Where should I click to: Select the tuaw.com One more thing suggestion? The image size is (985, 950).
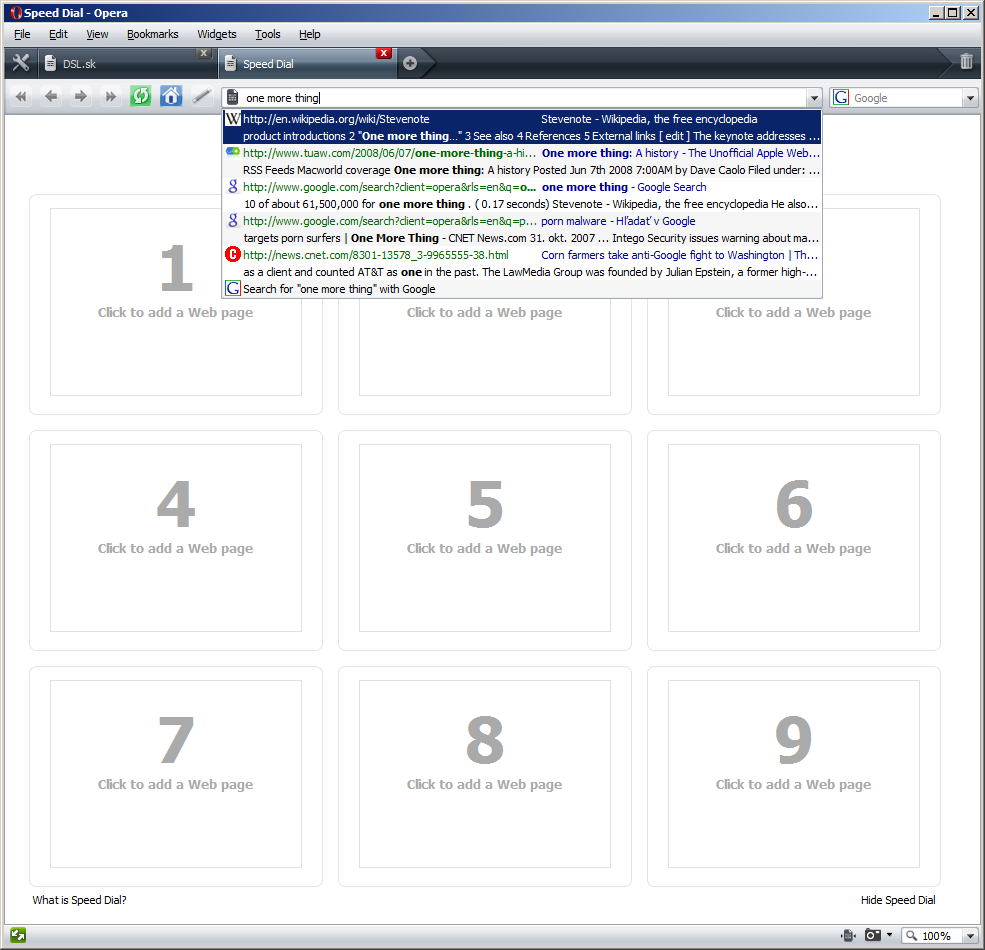(522, 161)
